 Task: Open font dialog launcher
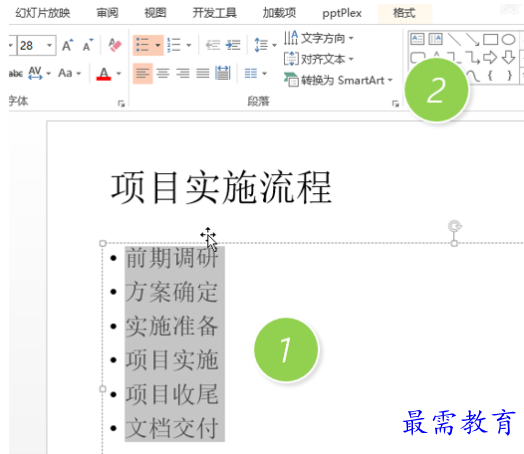click(121, 104)
